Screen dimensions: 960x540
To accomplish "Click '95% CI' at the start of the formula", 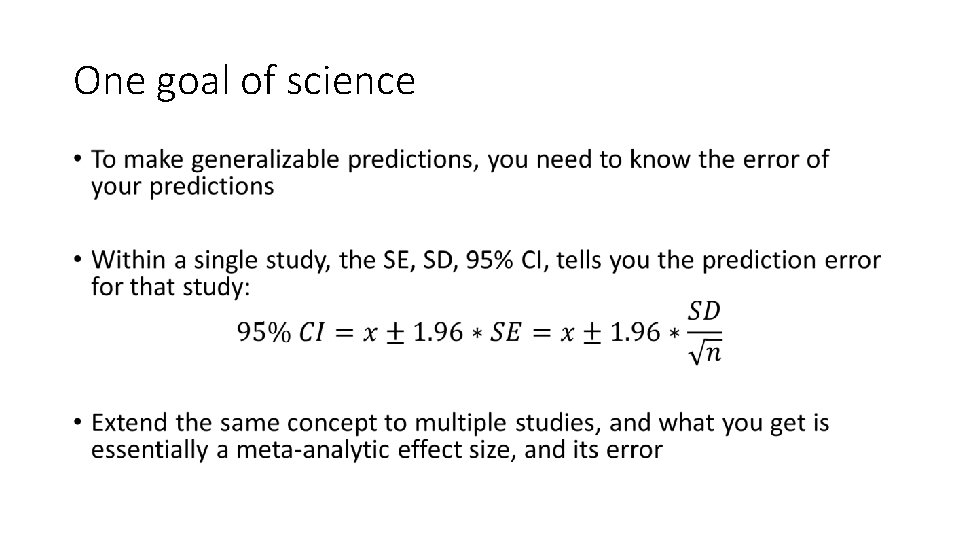I will pyautogui.click(x=282, y=333).
